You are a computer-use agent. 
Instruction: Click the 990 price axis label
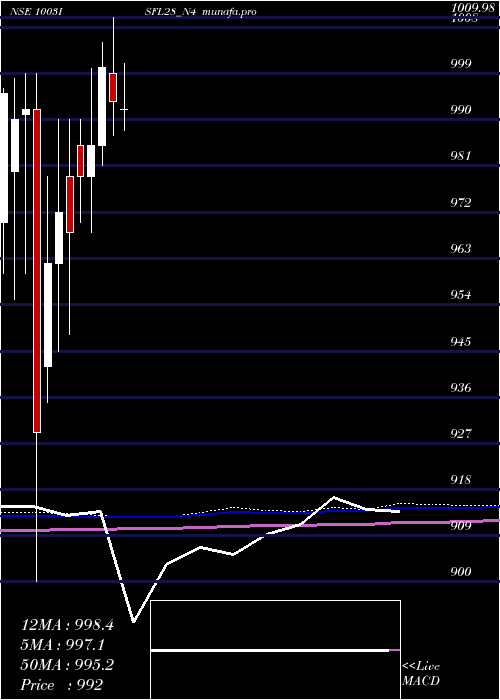461,109
